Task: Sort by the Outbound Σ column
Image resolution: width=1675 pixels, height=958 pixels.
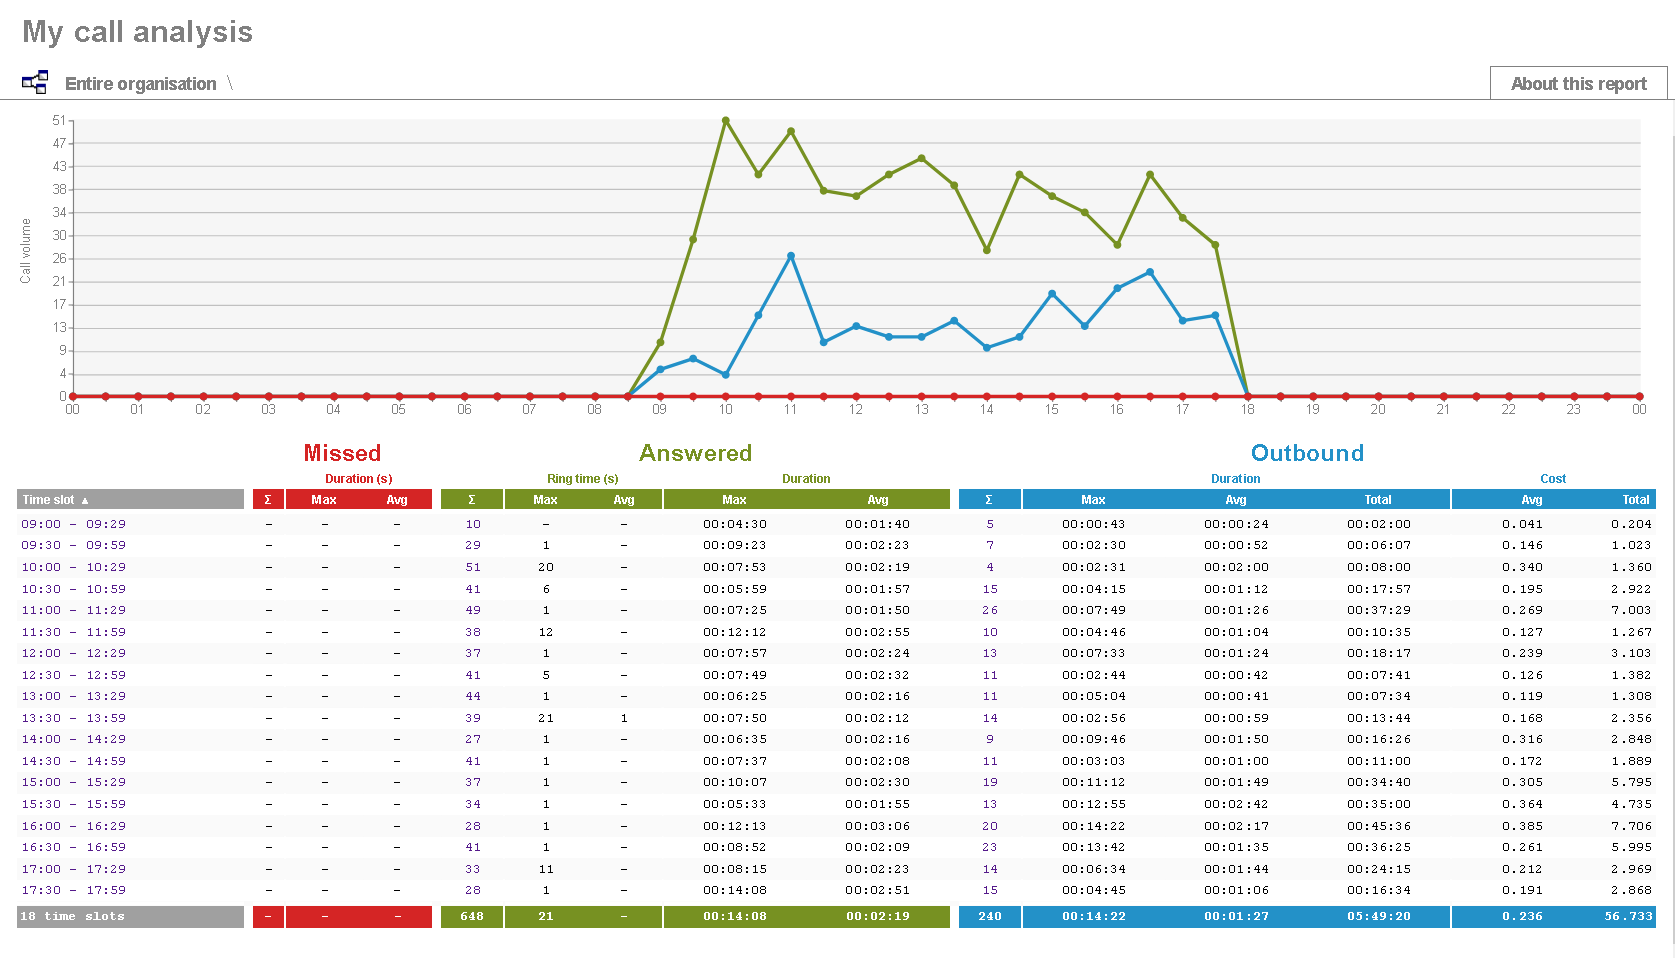Action: click(x=989, y=499)
